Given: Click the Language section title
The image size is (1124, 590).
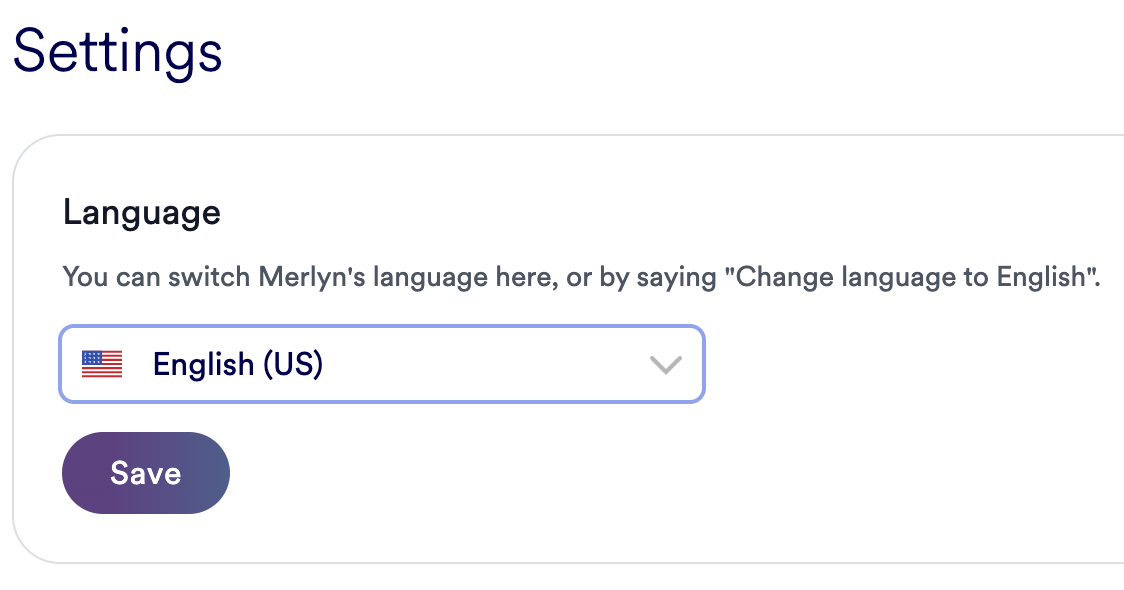Looking at the screenshot, I should (142, 212).
